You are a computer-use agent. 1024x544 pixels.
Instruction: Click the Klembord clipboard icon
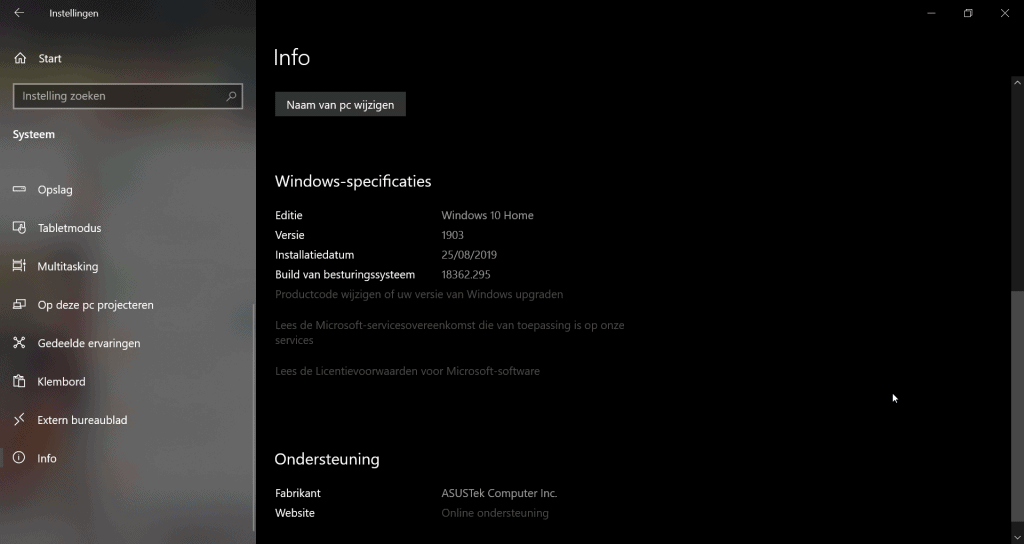click(20, 381)
